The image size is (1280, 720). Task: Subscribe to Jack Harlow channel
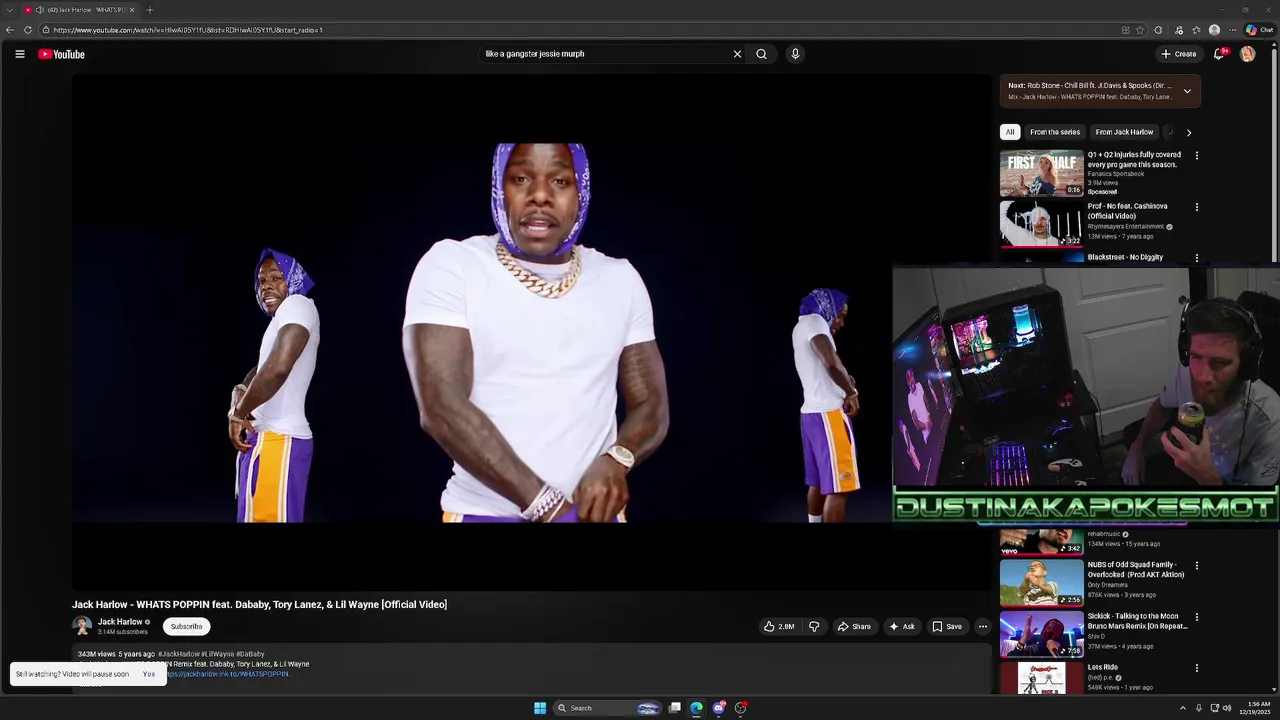click(186, 627)
